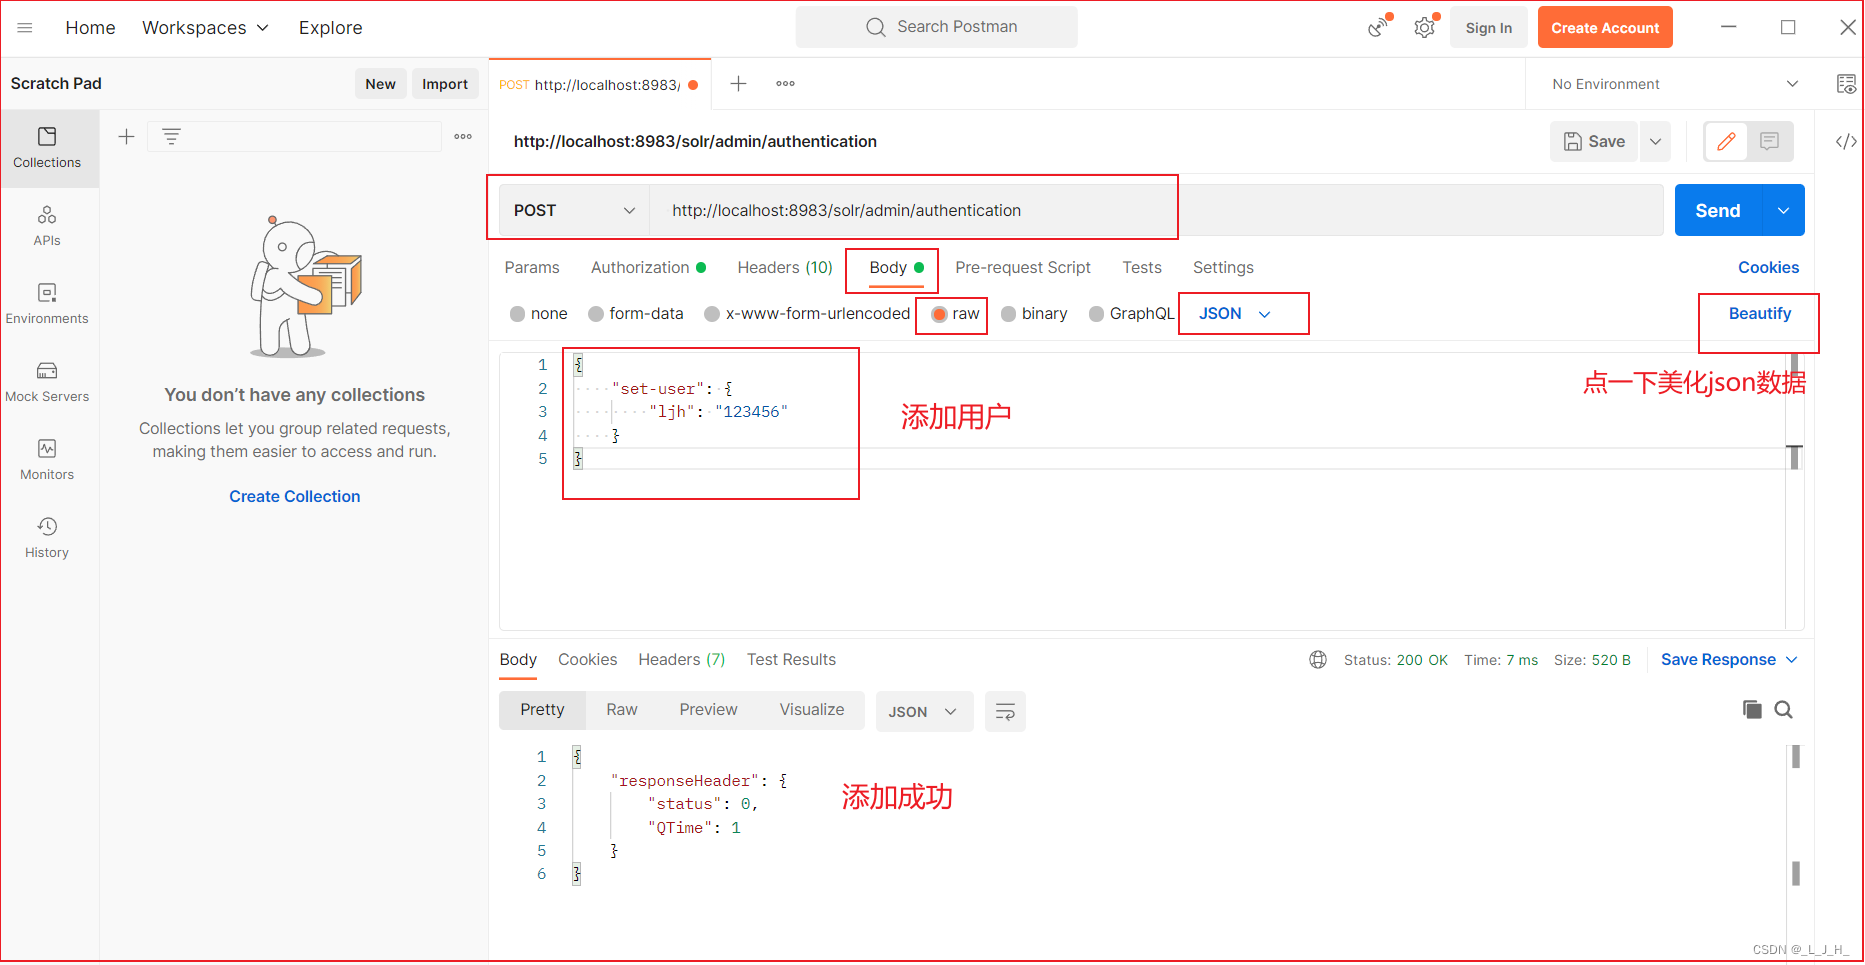Click the request URL input field

pos(1156,211)
